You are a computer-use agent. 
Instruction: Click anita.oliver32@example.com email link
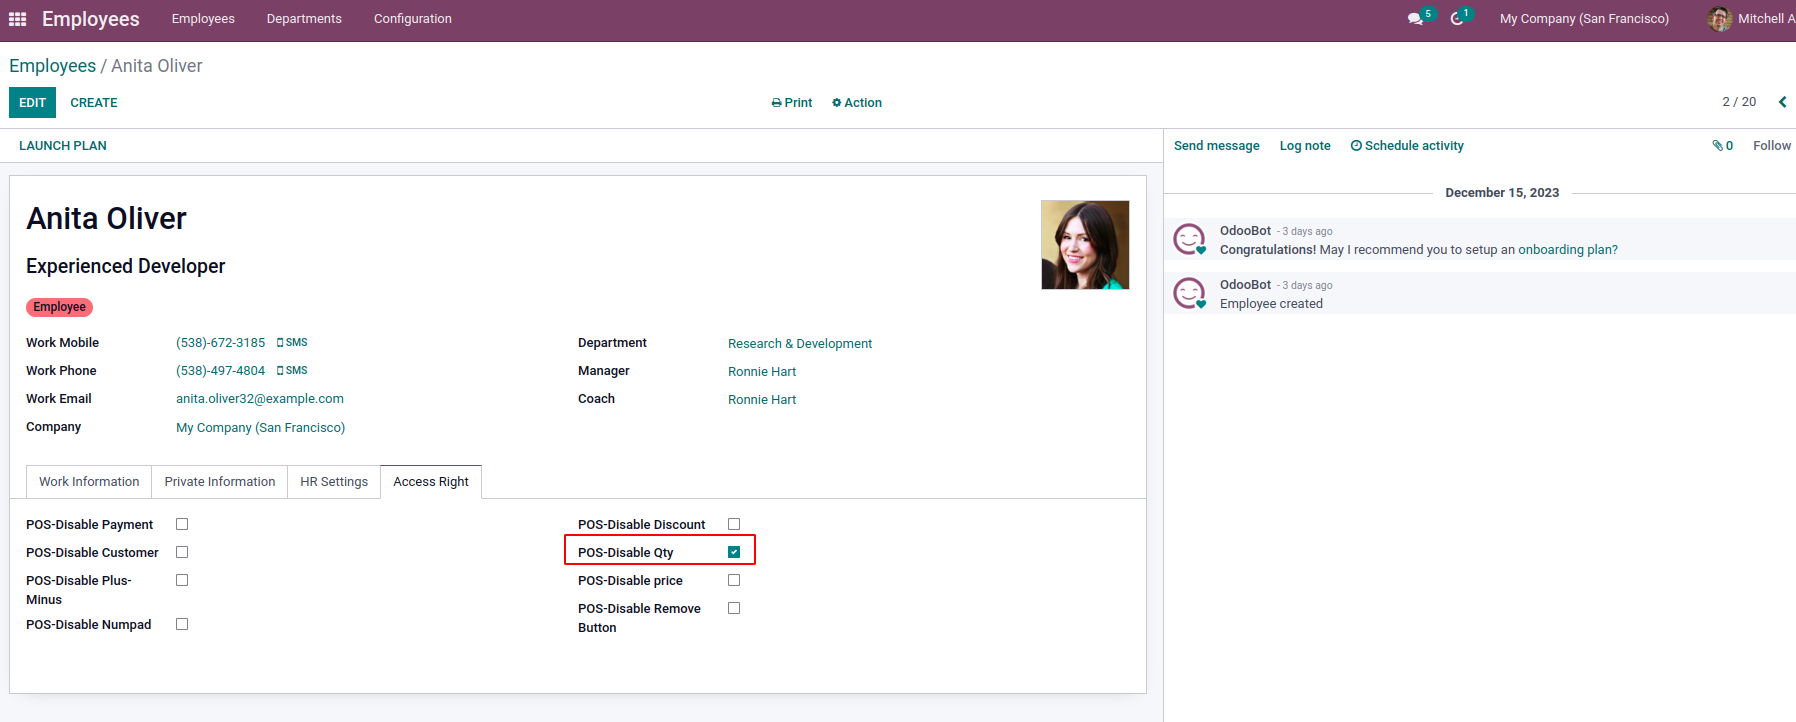pos(260,399)
